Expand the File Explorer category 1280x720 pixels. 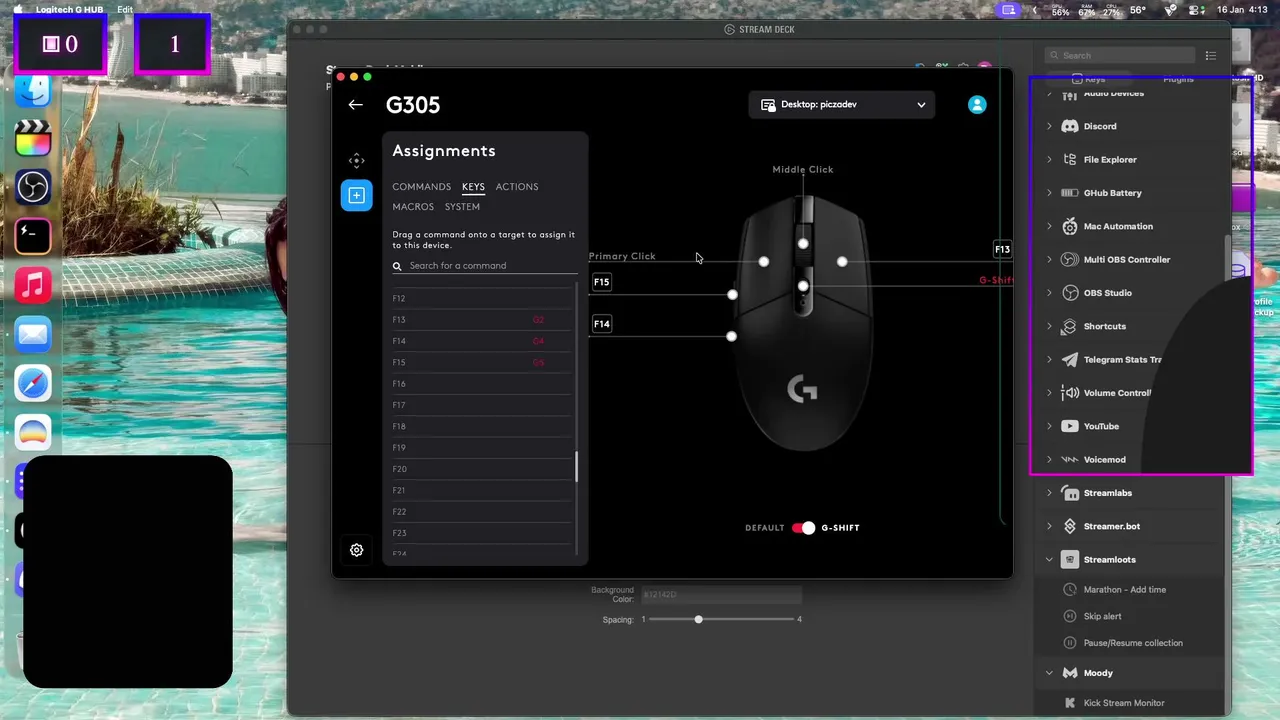tap(1049, 160)
